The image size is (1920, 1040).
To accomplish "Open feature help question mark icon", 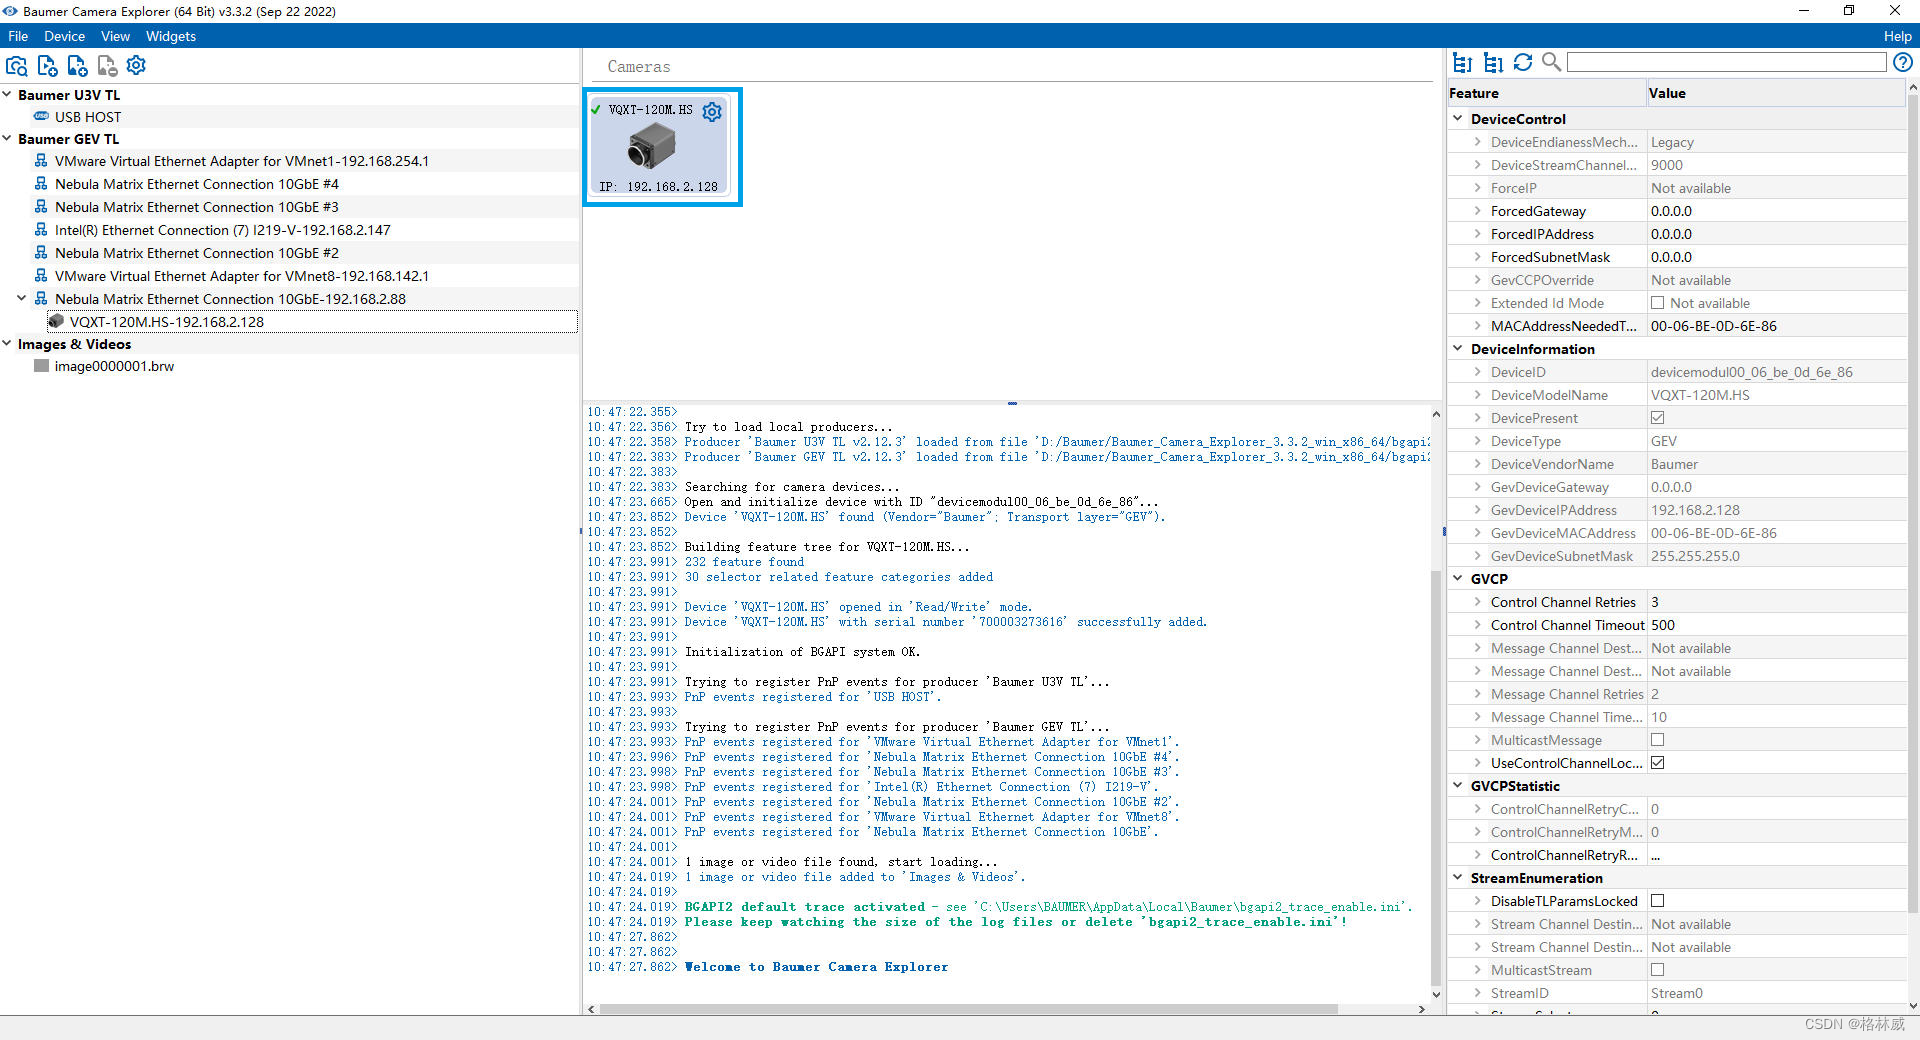I will 1903,62.
